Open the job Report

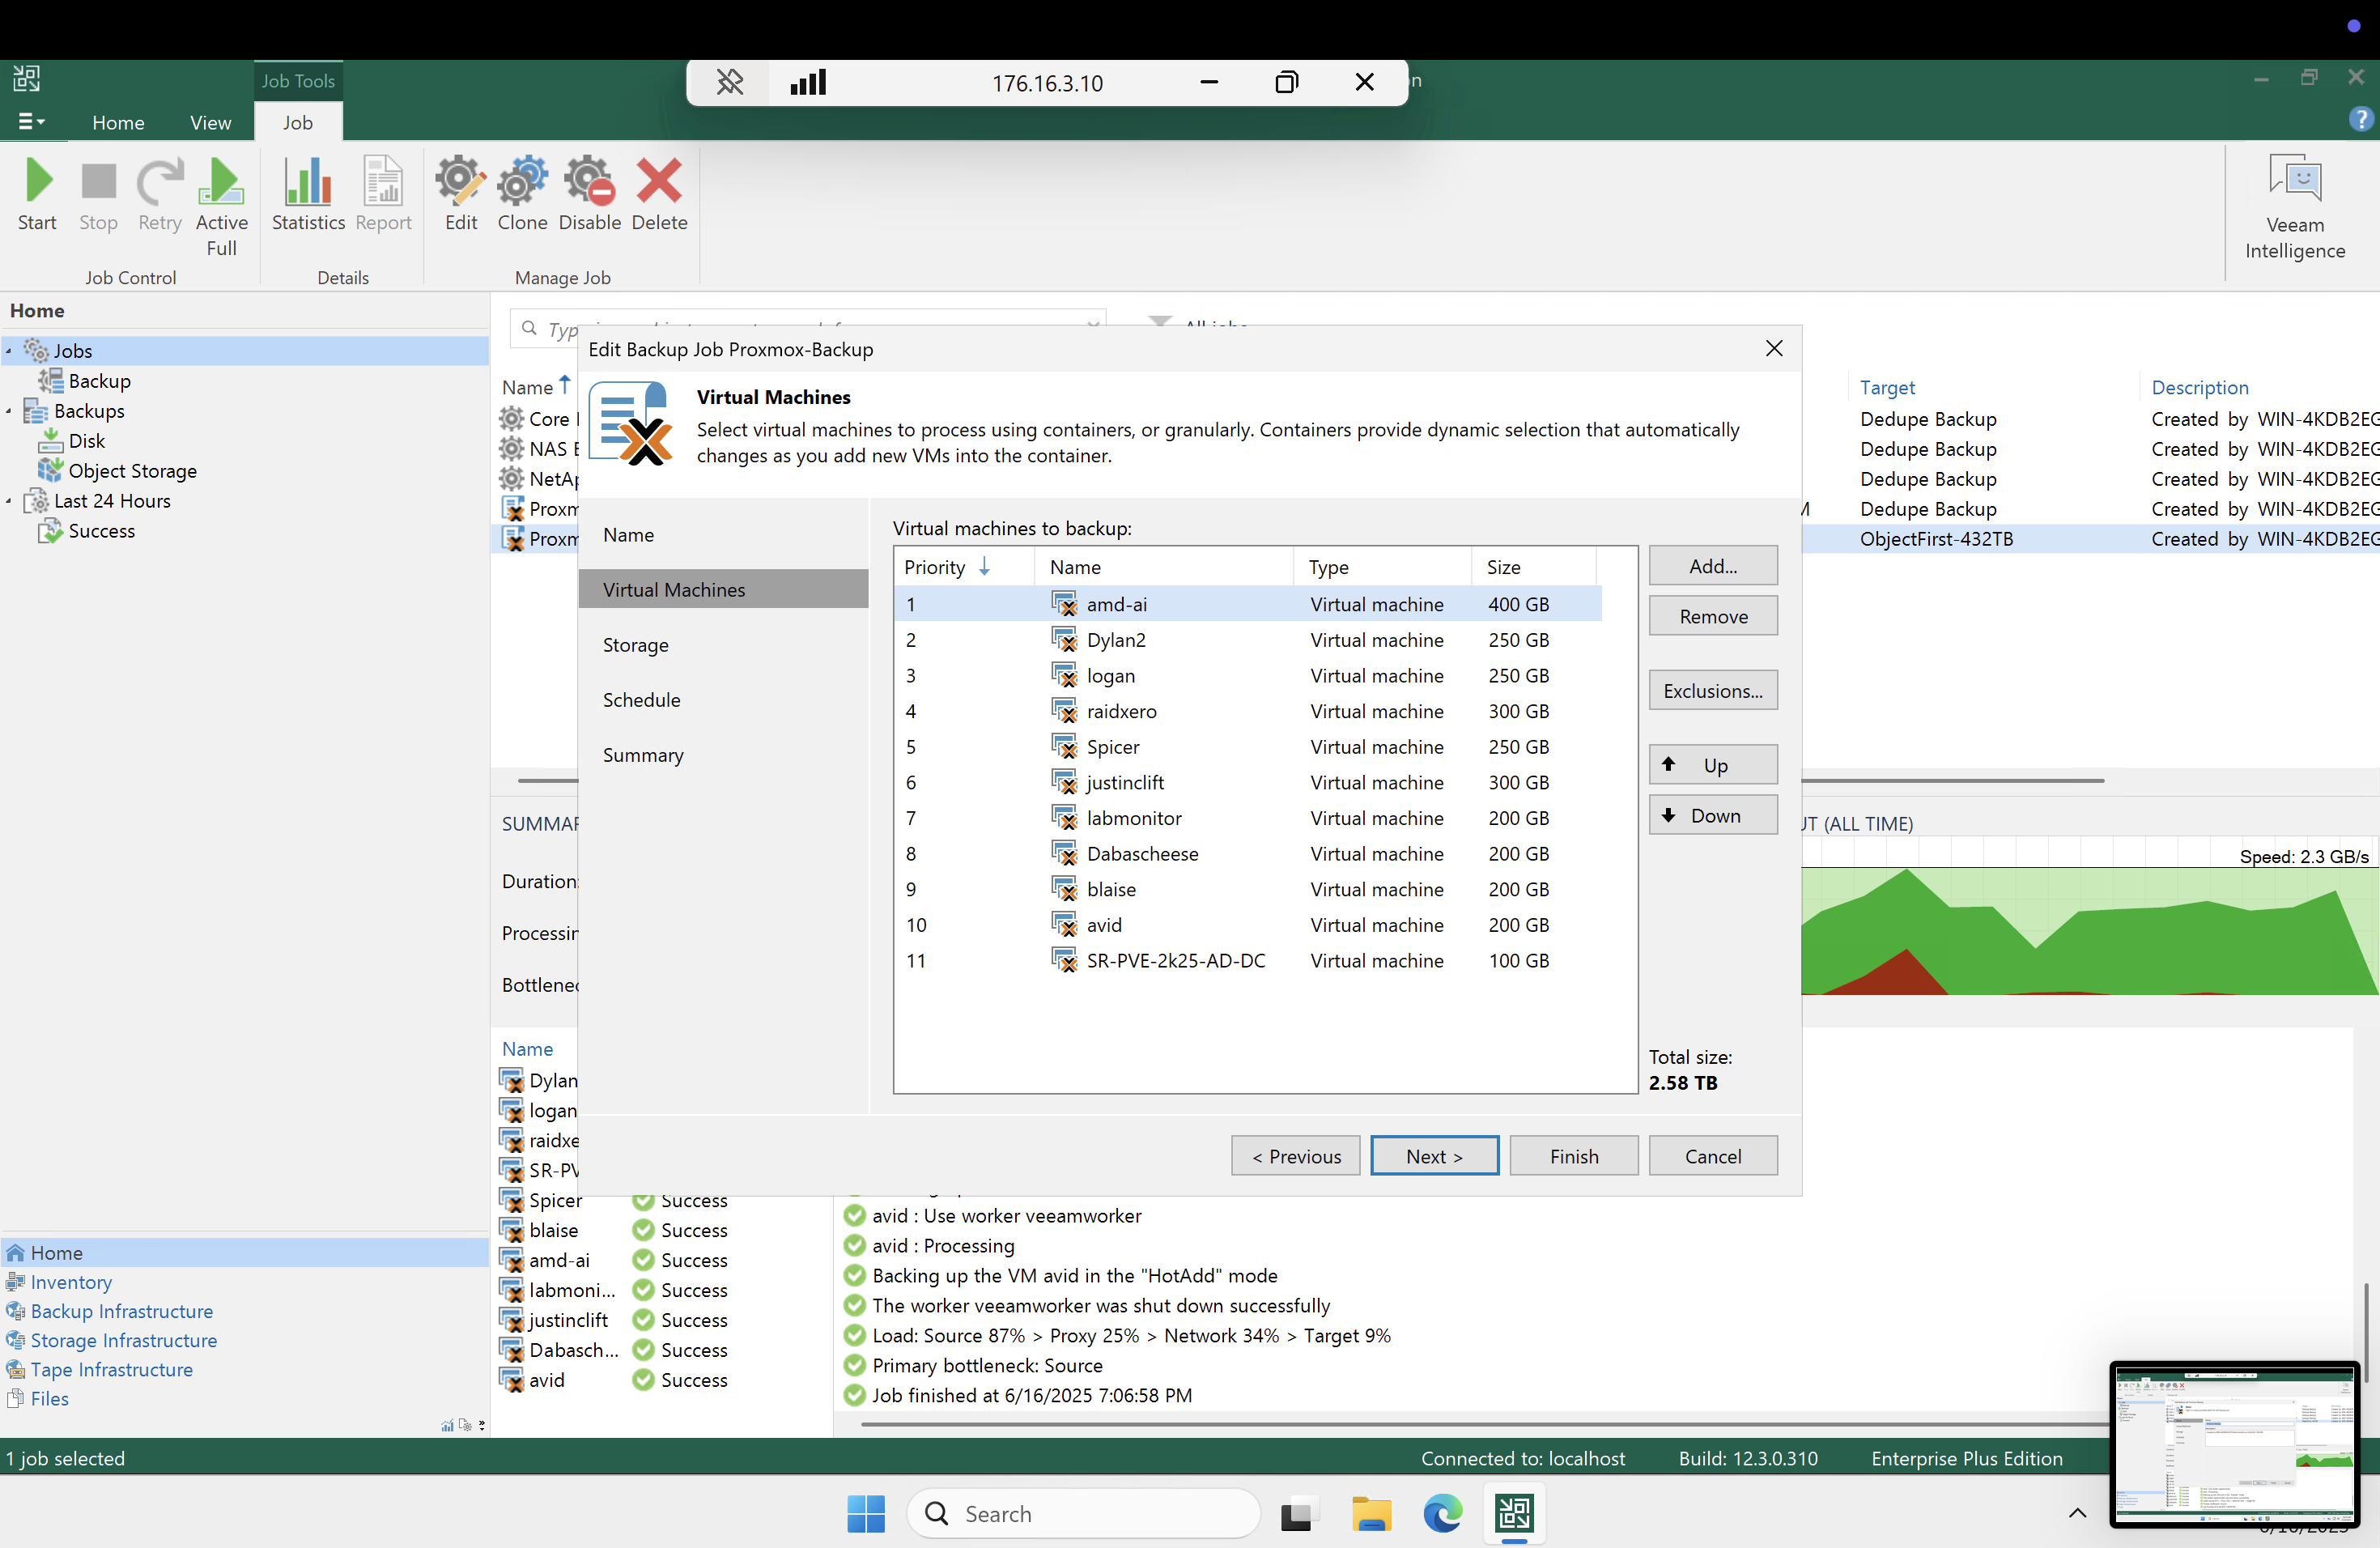(x=383, y=196)
